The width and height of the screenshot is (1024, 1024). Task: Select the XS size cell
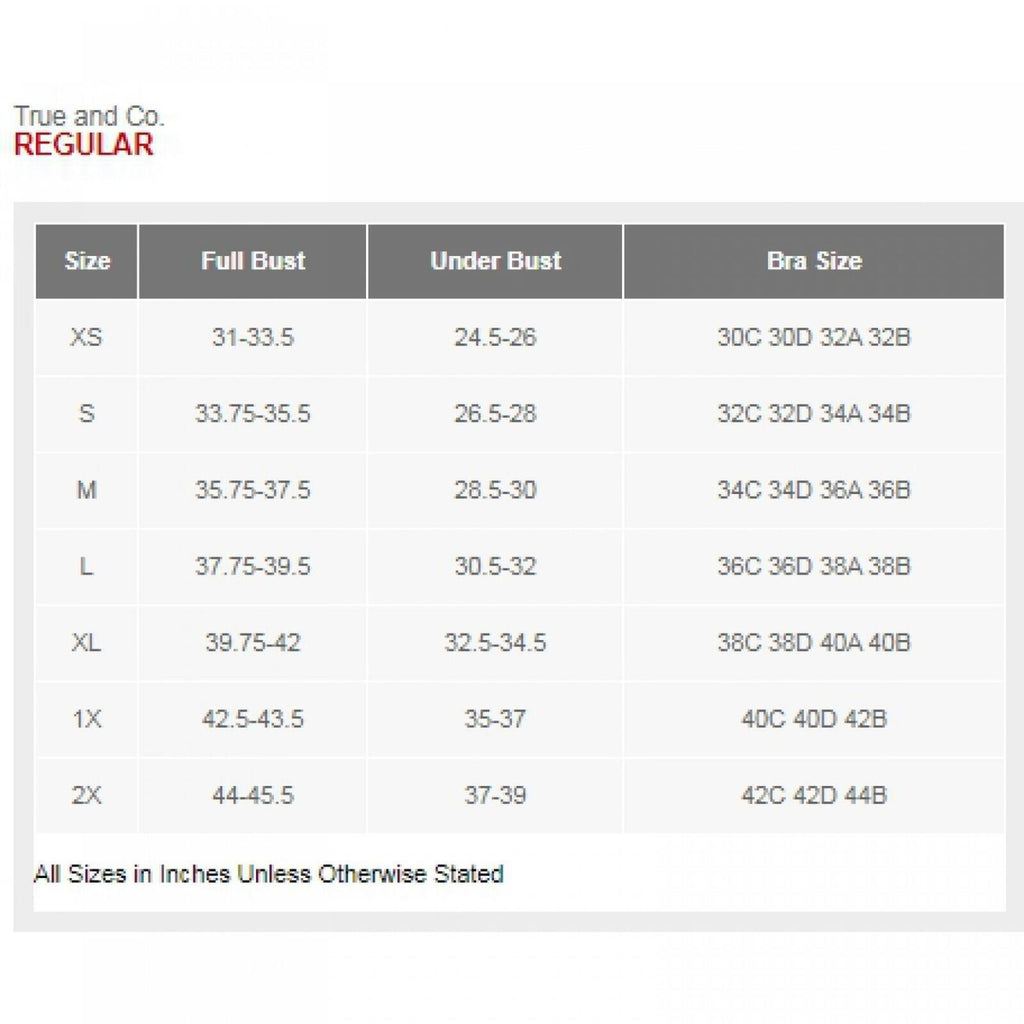click(87, 337)
